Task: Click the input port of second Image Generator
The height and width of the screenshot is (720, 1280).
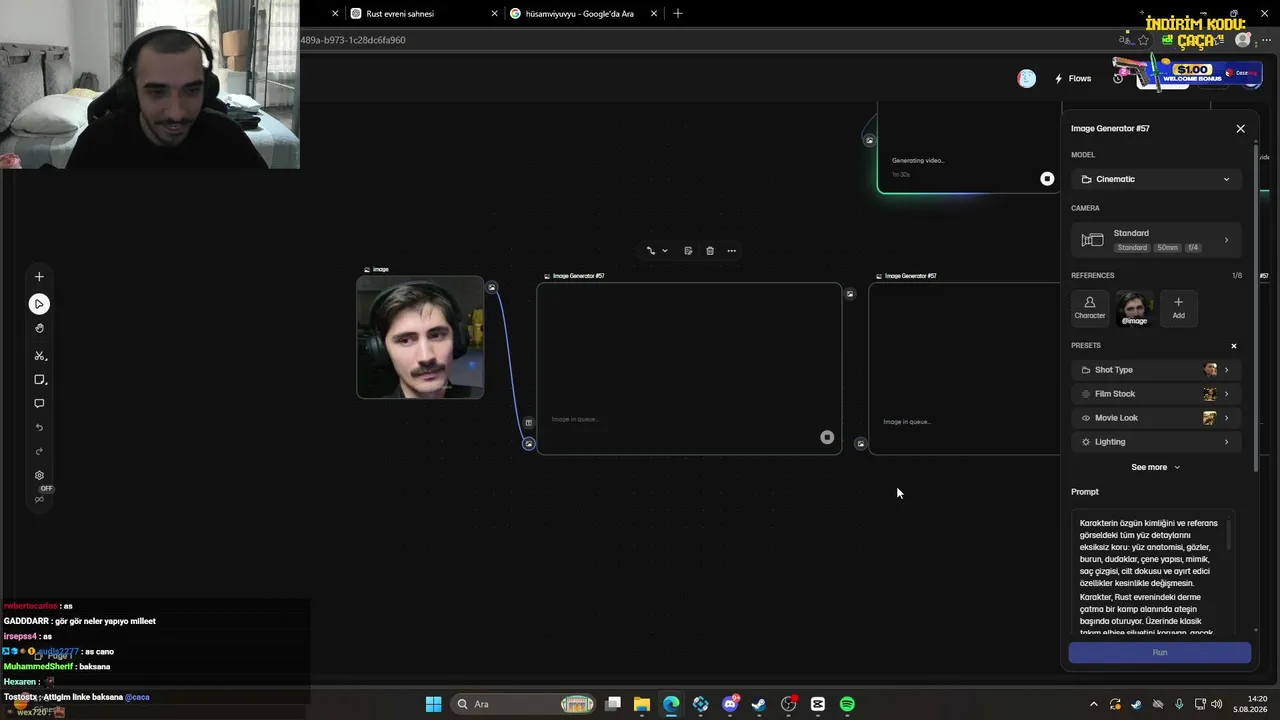Action: pyautogui.click(x=861, y=443)
